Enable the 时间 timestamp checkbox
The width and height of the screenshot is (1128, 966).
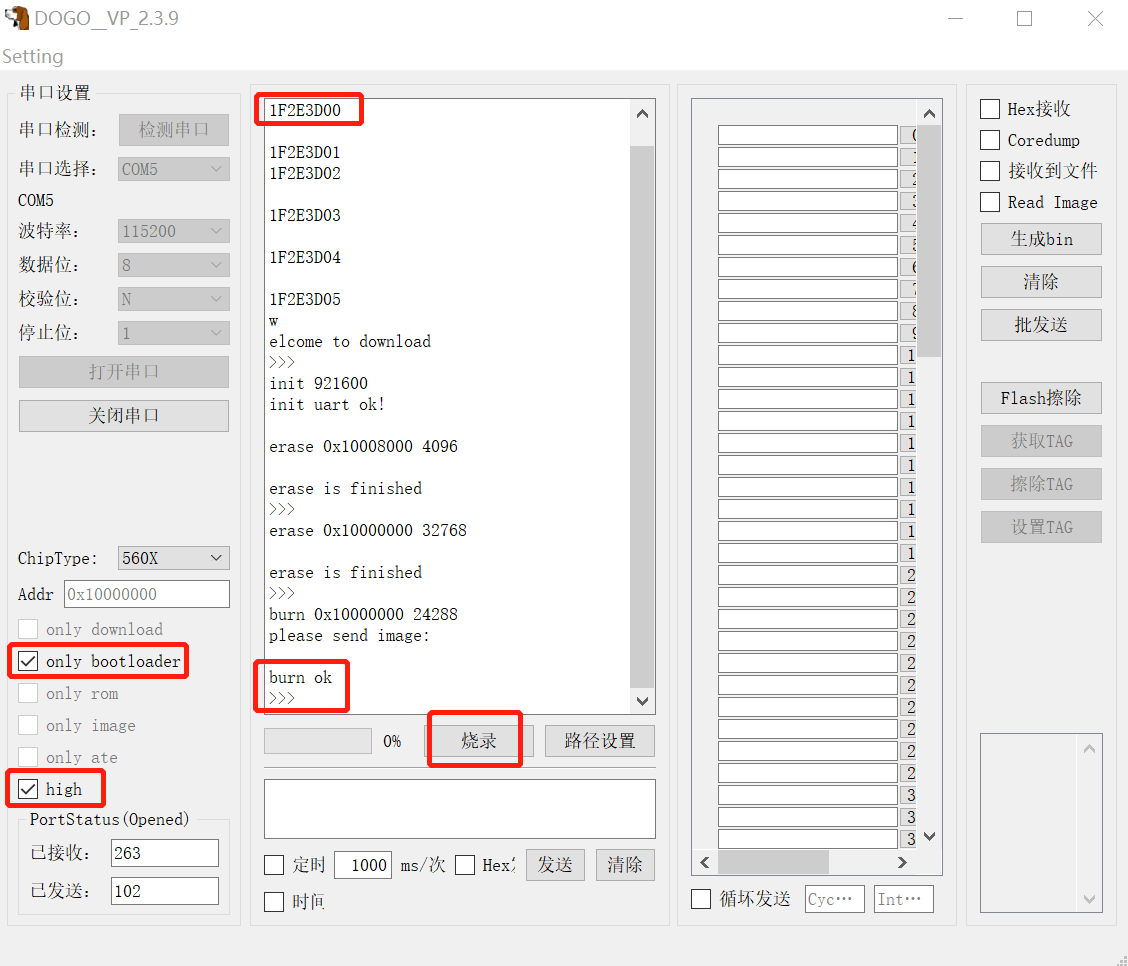tap(274, 902)
